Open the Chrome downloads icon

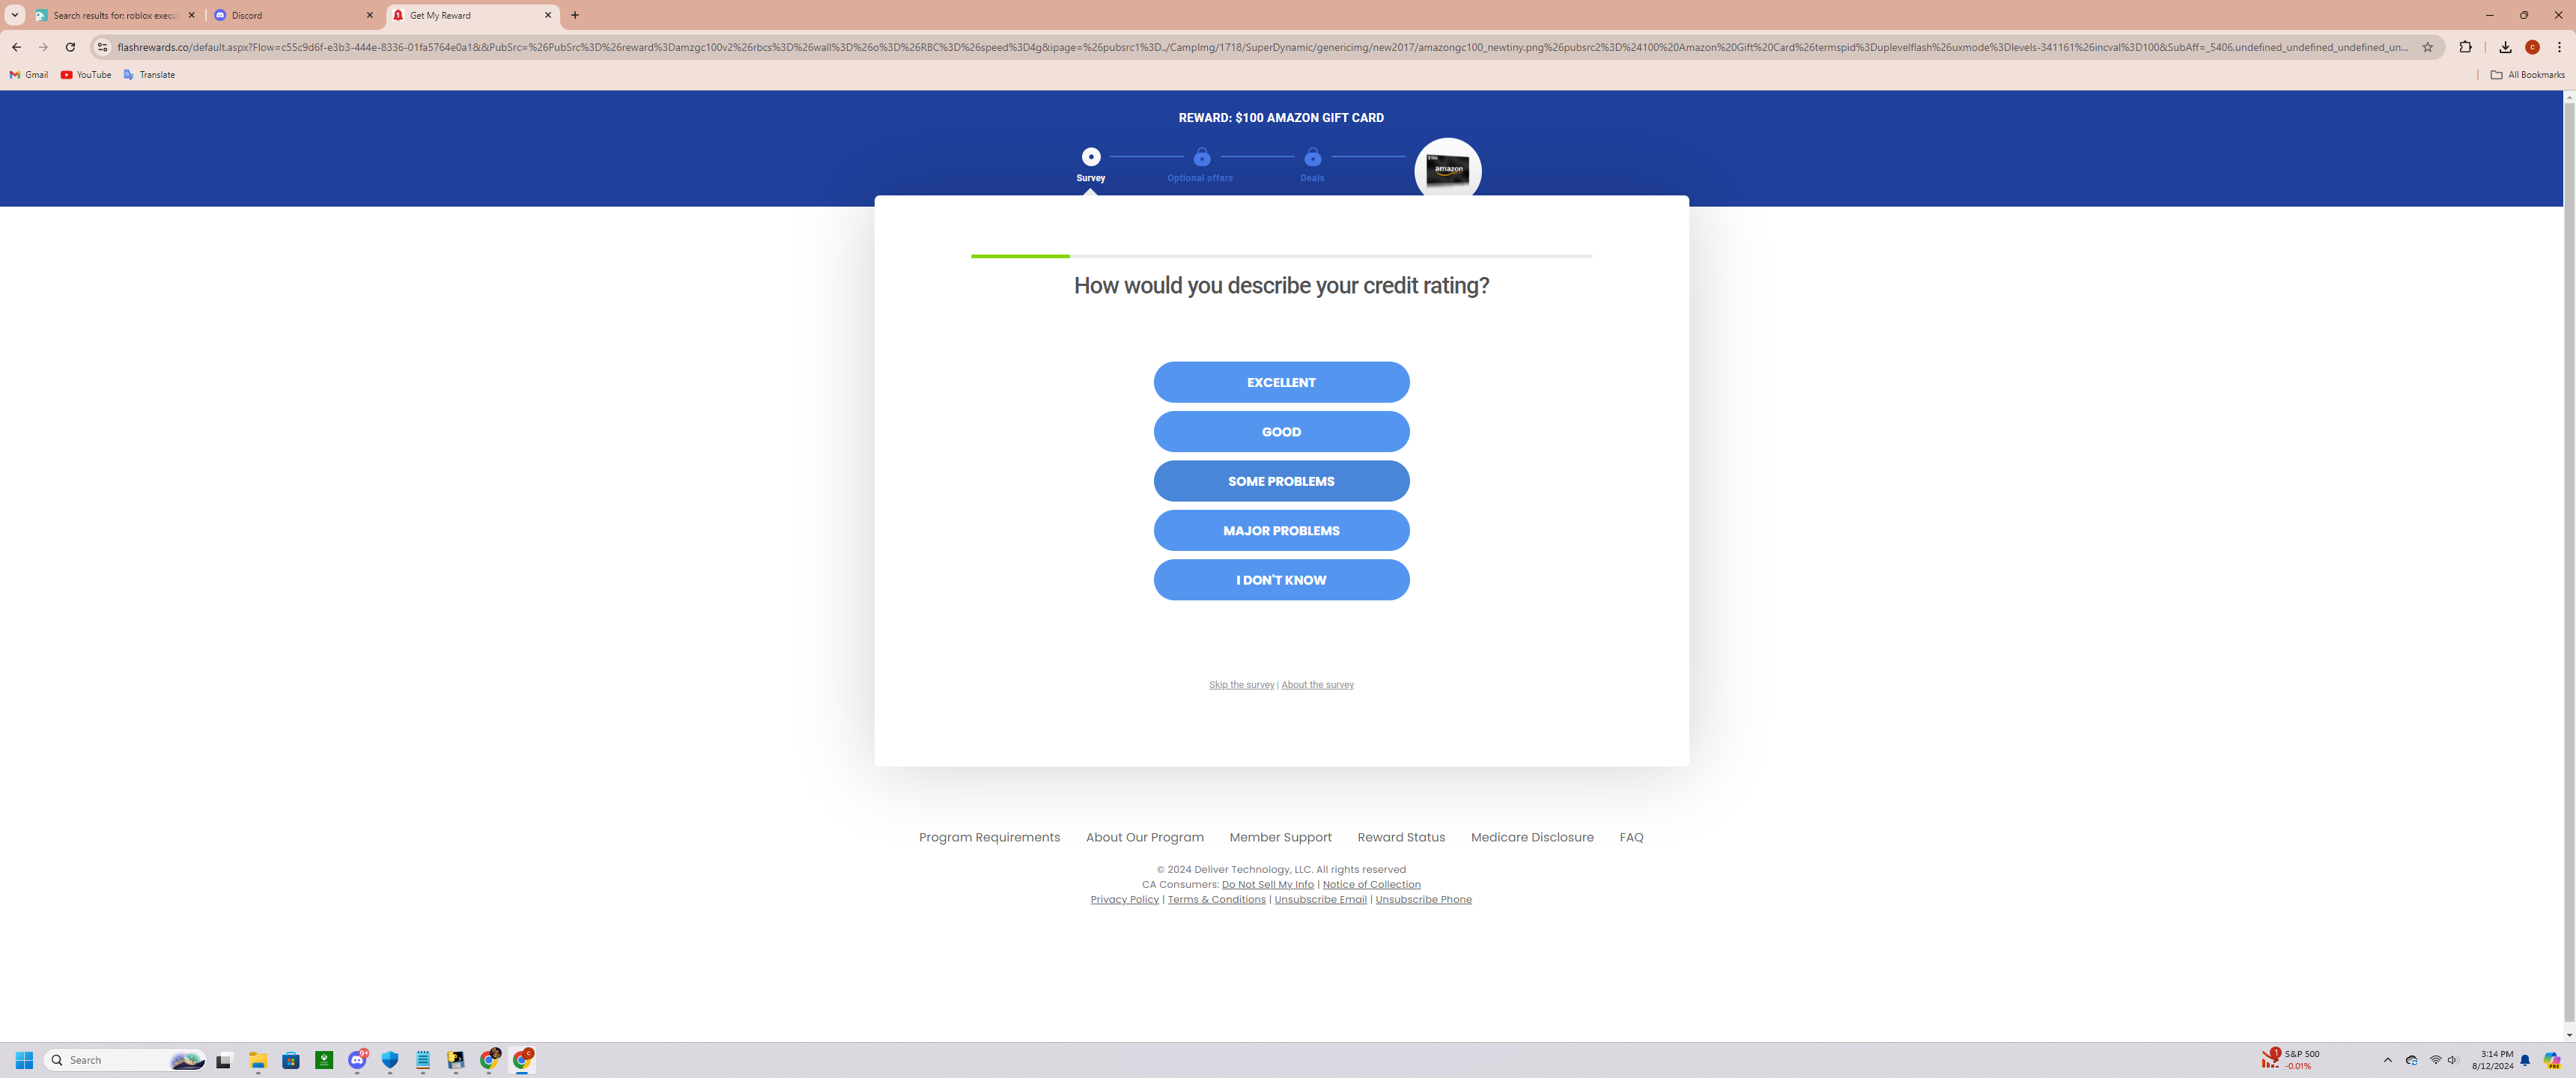[x=2505, y=47]
